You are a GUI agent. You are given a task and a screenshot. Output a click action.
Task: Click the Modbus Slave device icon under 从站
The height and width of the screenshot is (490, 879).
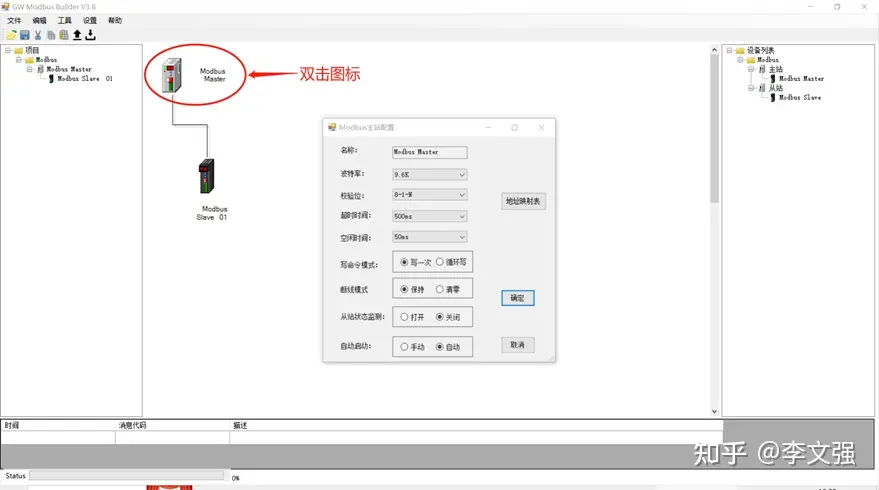pyautogui.click(x=772, y=98)
